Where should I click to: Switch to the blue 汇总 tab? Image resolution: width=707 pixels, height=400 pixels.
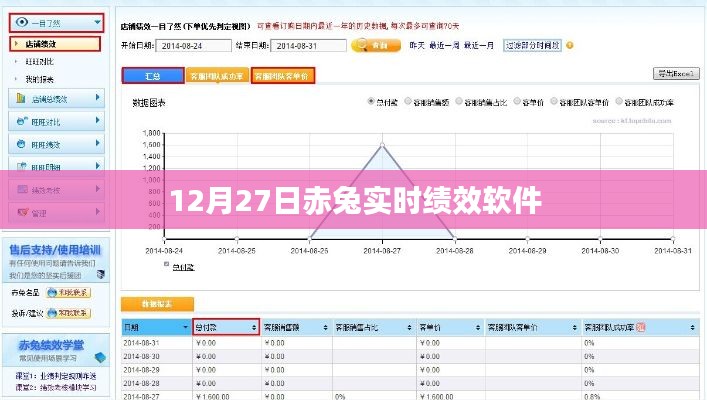click(x=153, y=76)
